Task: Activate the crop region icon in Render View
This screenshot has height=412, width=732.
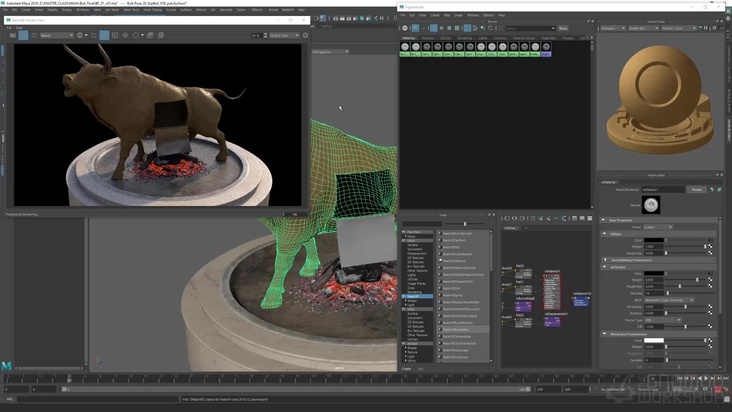Action: tap(94, 35)
